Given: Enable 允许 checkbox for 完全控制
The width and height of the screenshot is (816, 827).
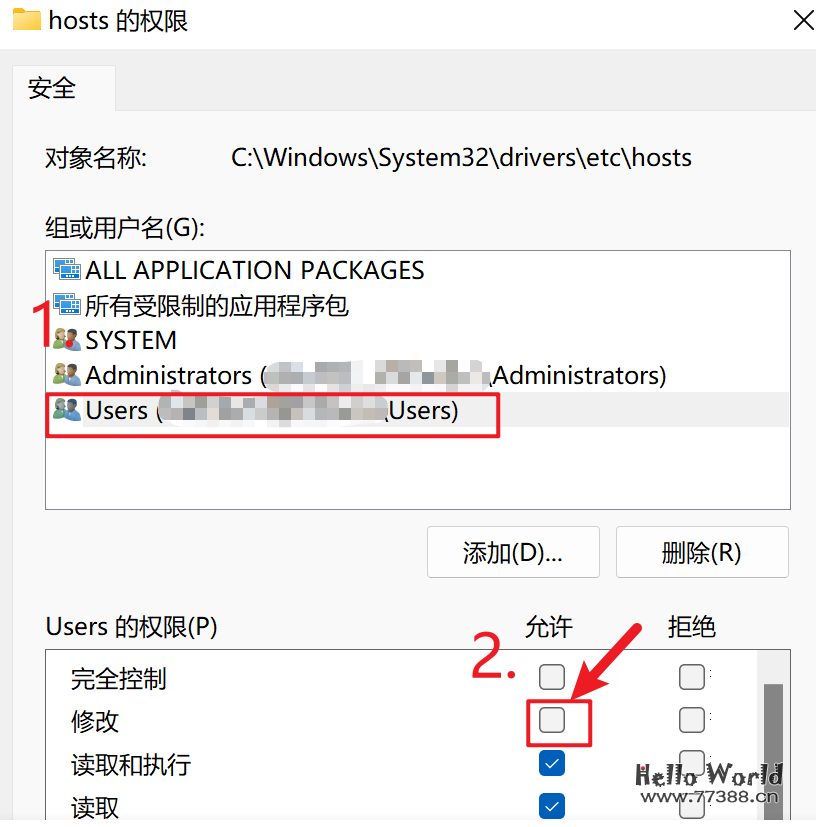Looking at the screenshot, I should coord(551,677).
